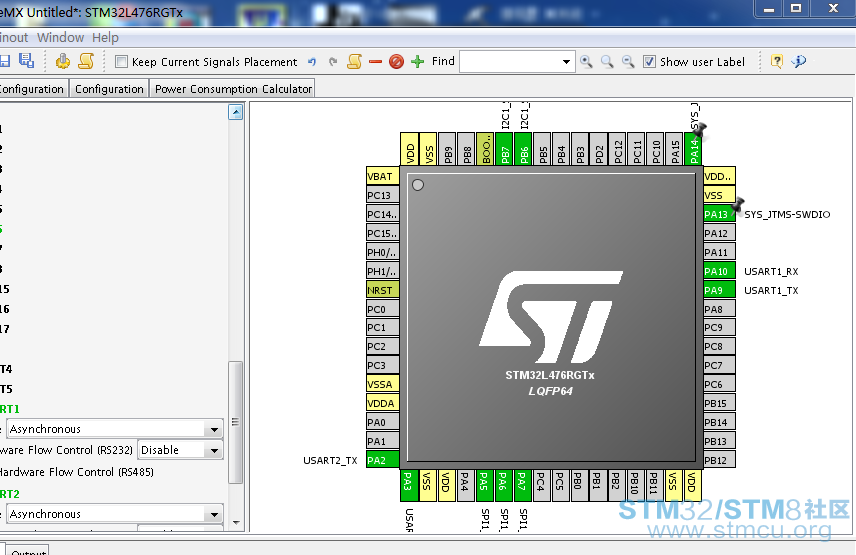Click the red minus collapse icon
The image size is (856, 555).
coord(376,62)
